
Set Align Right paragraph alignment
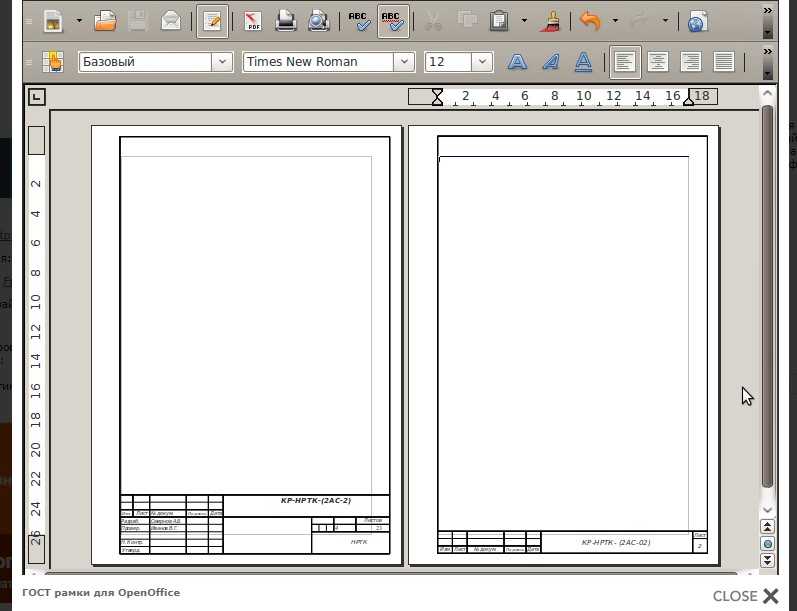[x=691, y=62]
